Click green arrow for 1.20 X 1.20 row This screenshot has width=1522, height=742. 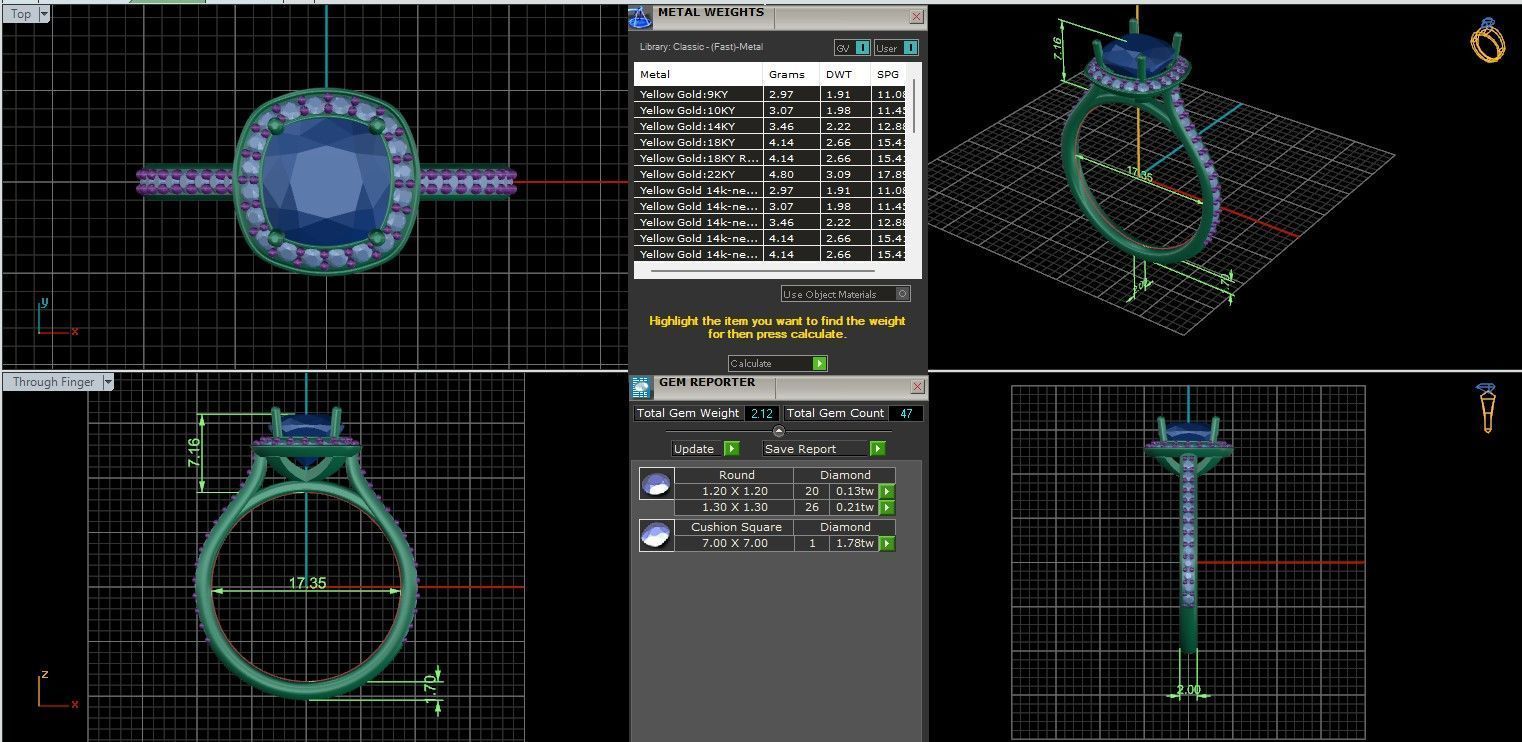pyautogui.click(x=886, y=491)
